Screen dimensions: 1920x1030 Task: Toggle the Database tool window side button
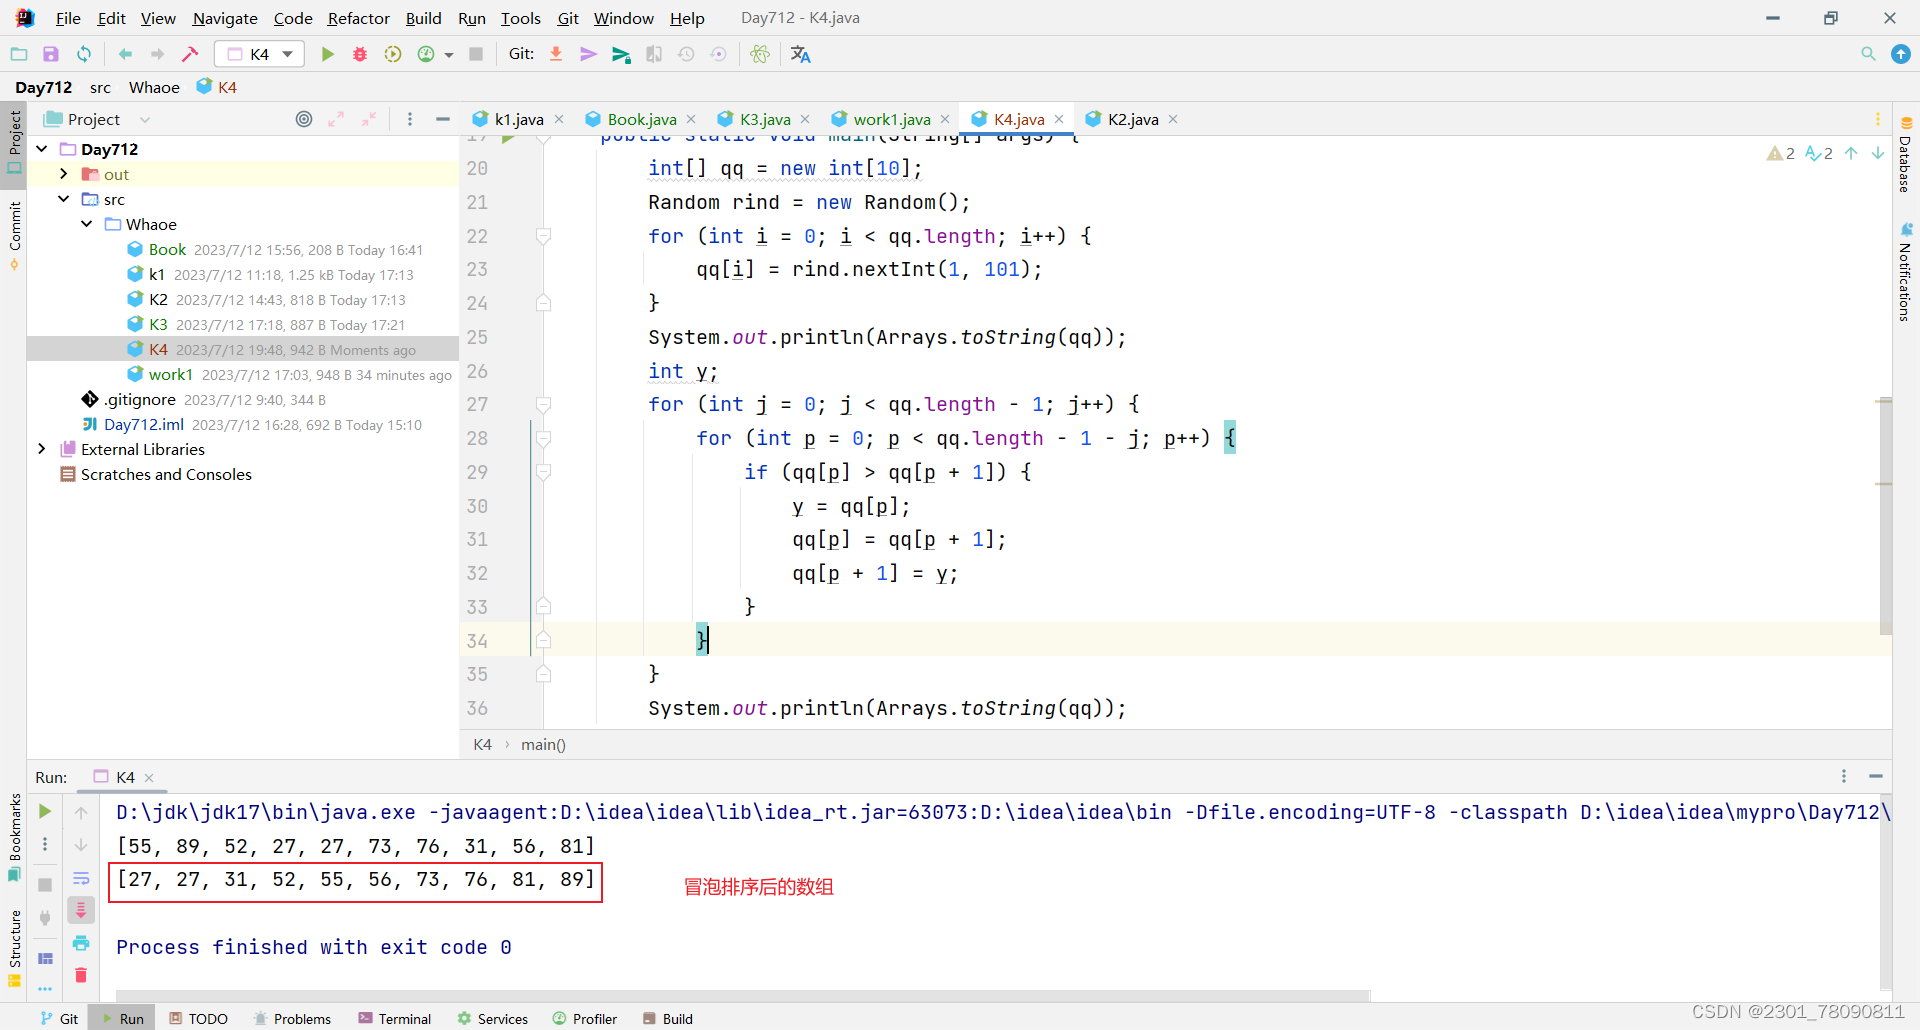[1905, 155]
